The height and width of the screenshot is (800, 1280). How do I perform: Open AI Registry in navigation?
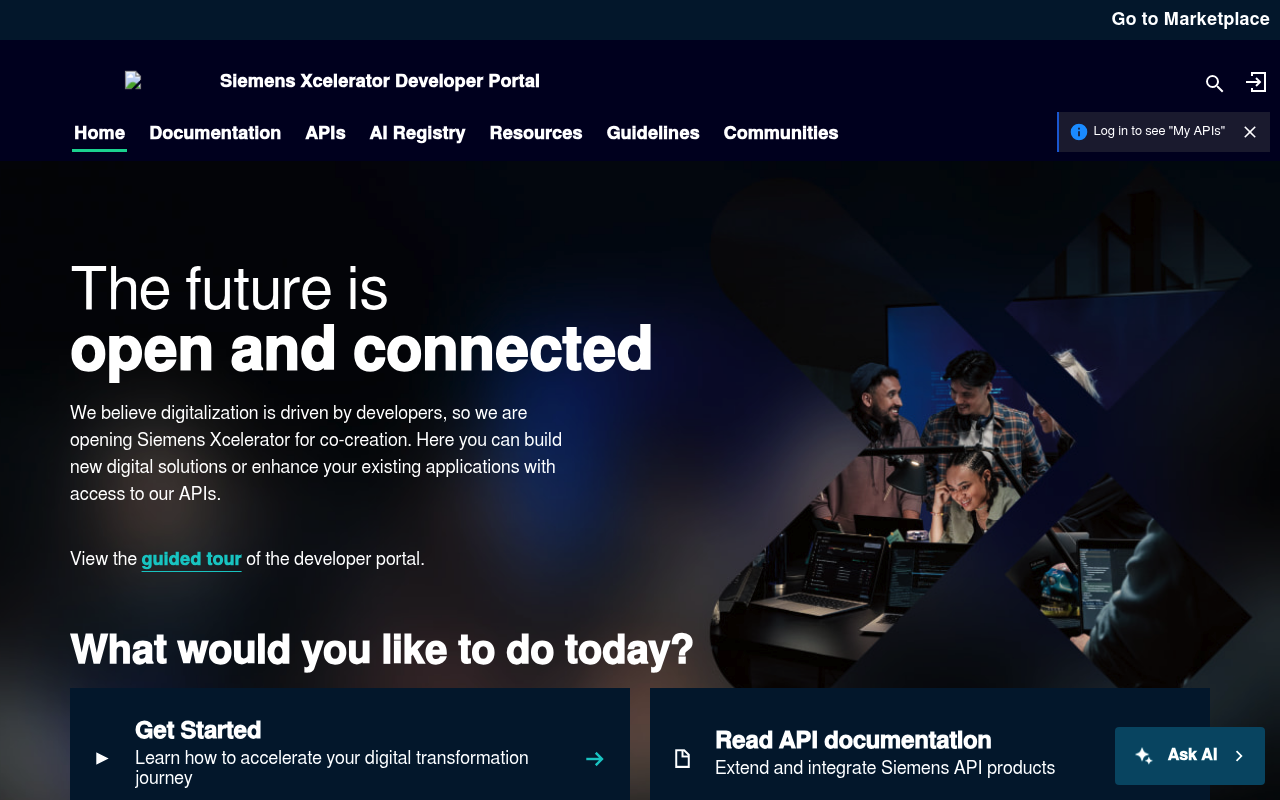pyautogui.click(x=417, y=133)
